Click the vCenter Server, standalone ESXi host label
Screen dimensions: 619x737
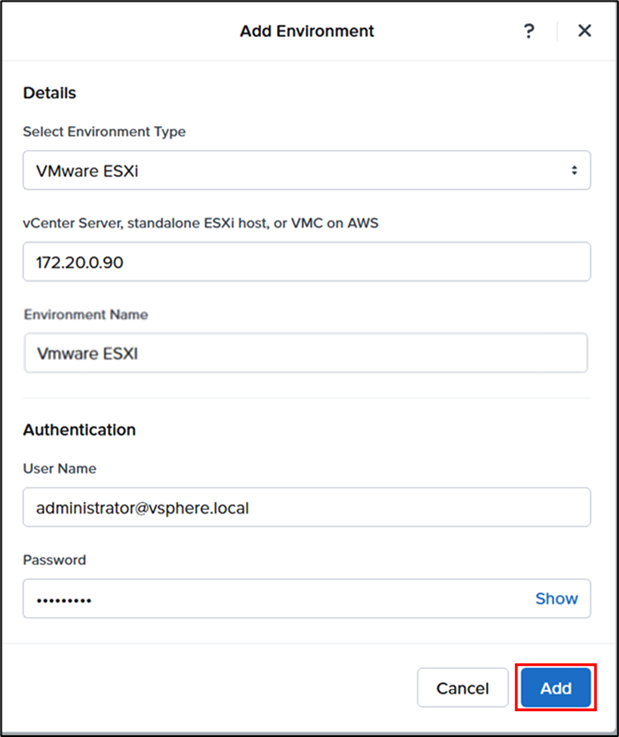click(x=200, y=223)
